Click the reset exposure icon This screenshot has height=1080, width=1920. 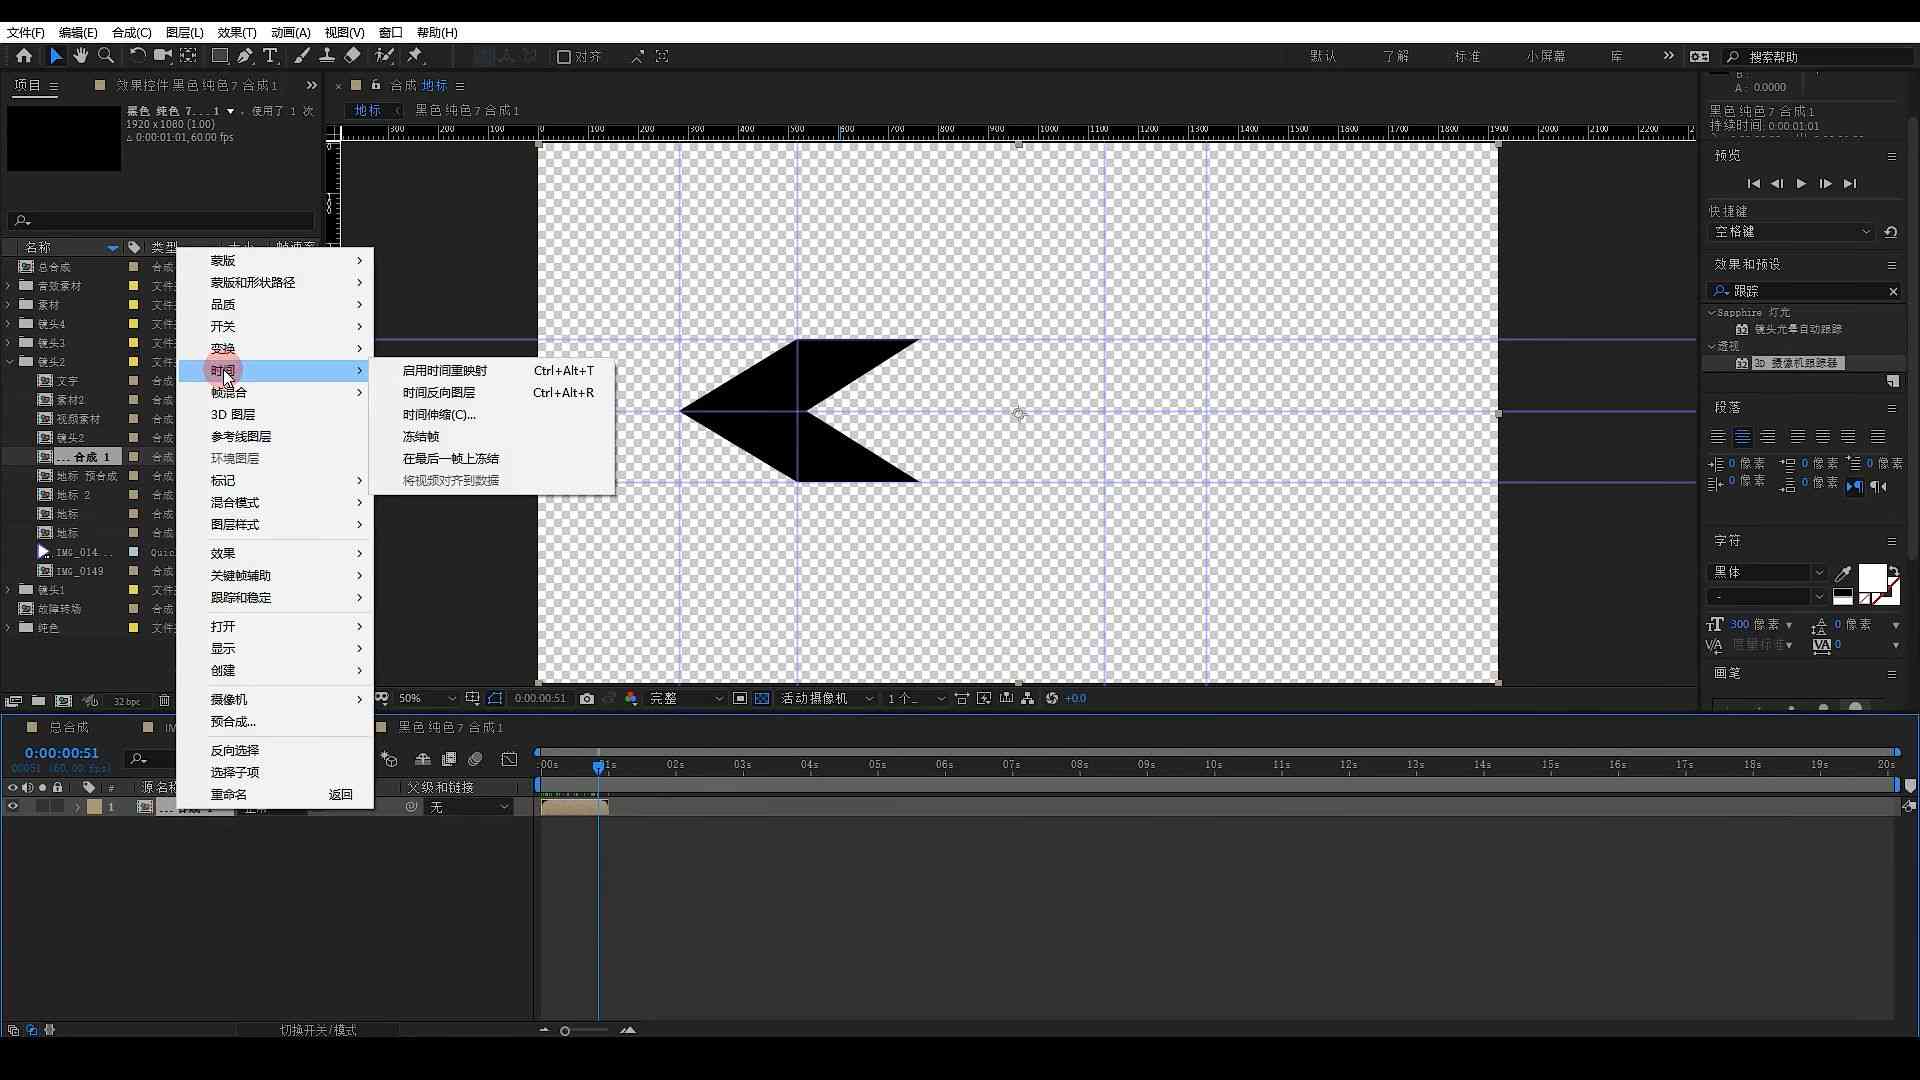tap(1052, 698)
